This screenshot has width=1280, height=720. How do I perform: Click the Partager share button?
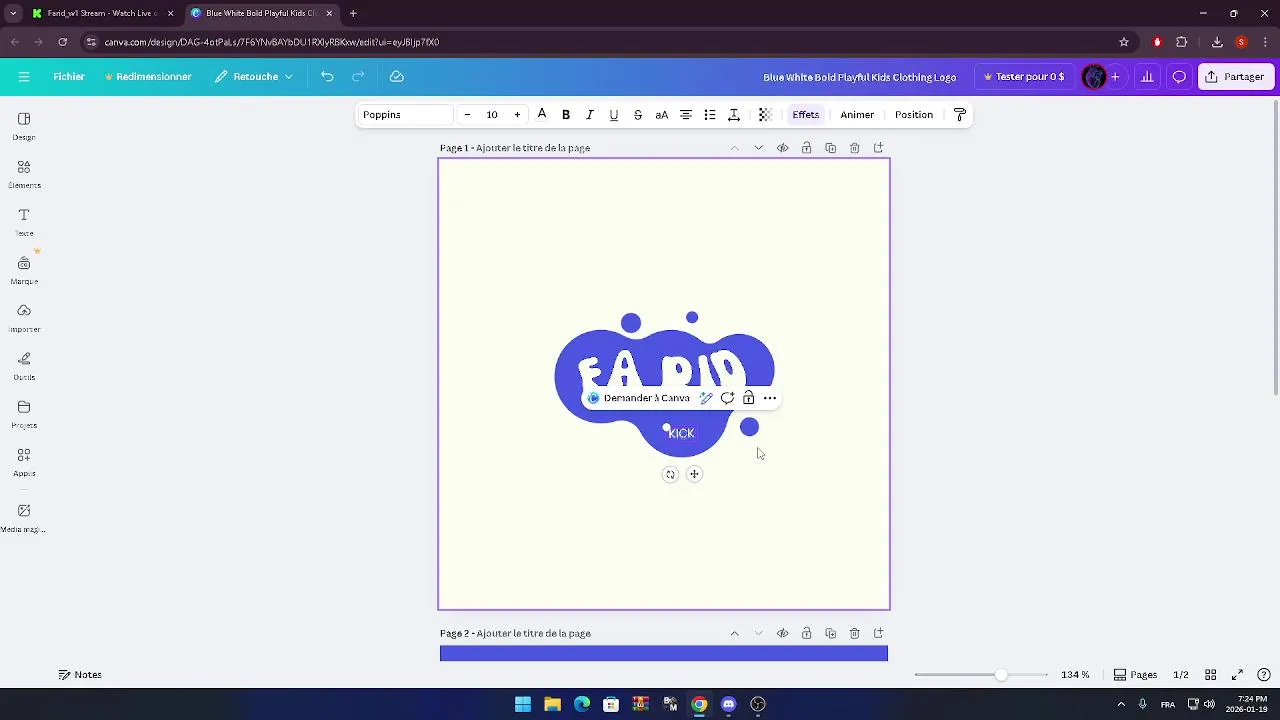(1235, 76)
